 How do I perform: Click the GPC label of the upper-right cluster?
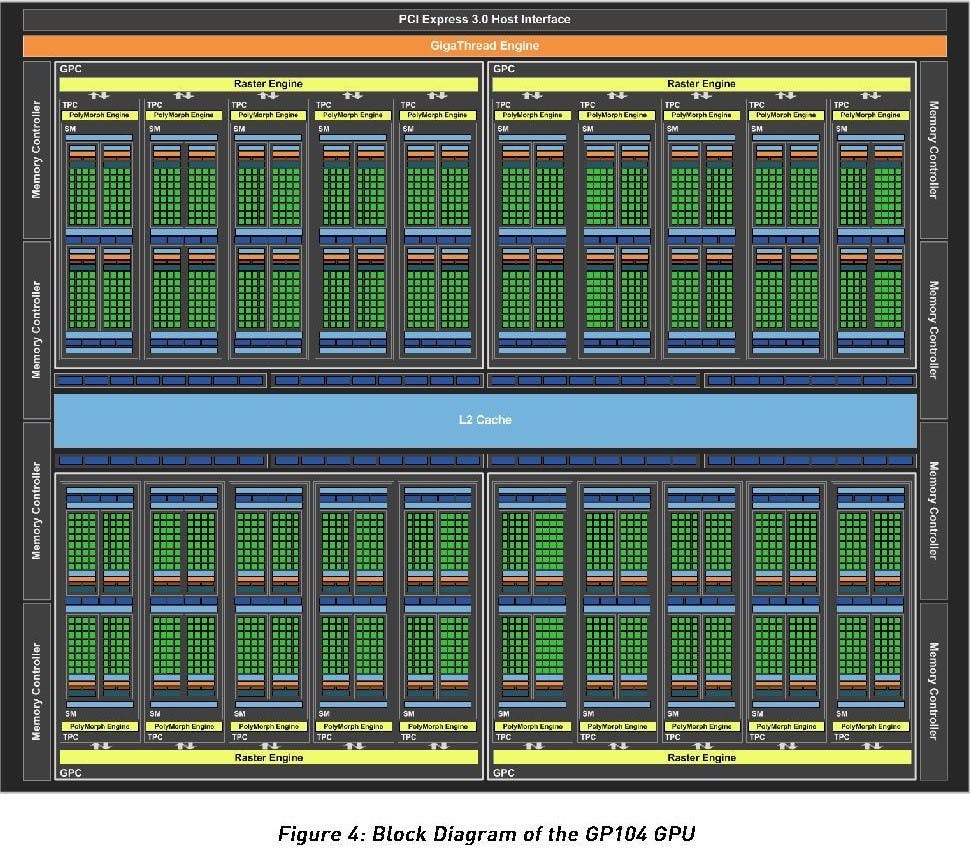[x=504, y=69]
